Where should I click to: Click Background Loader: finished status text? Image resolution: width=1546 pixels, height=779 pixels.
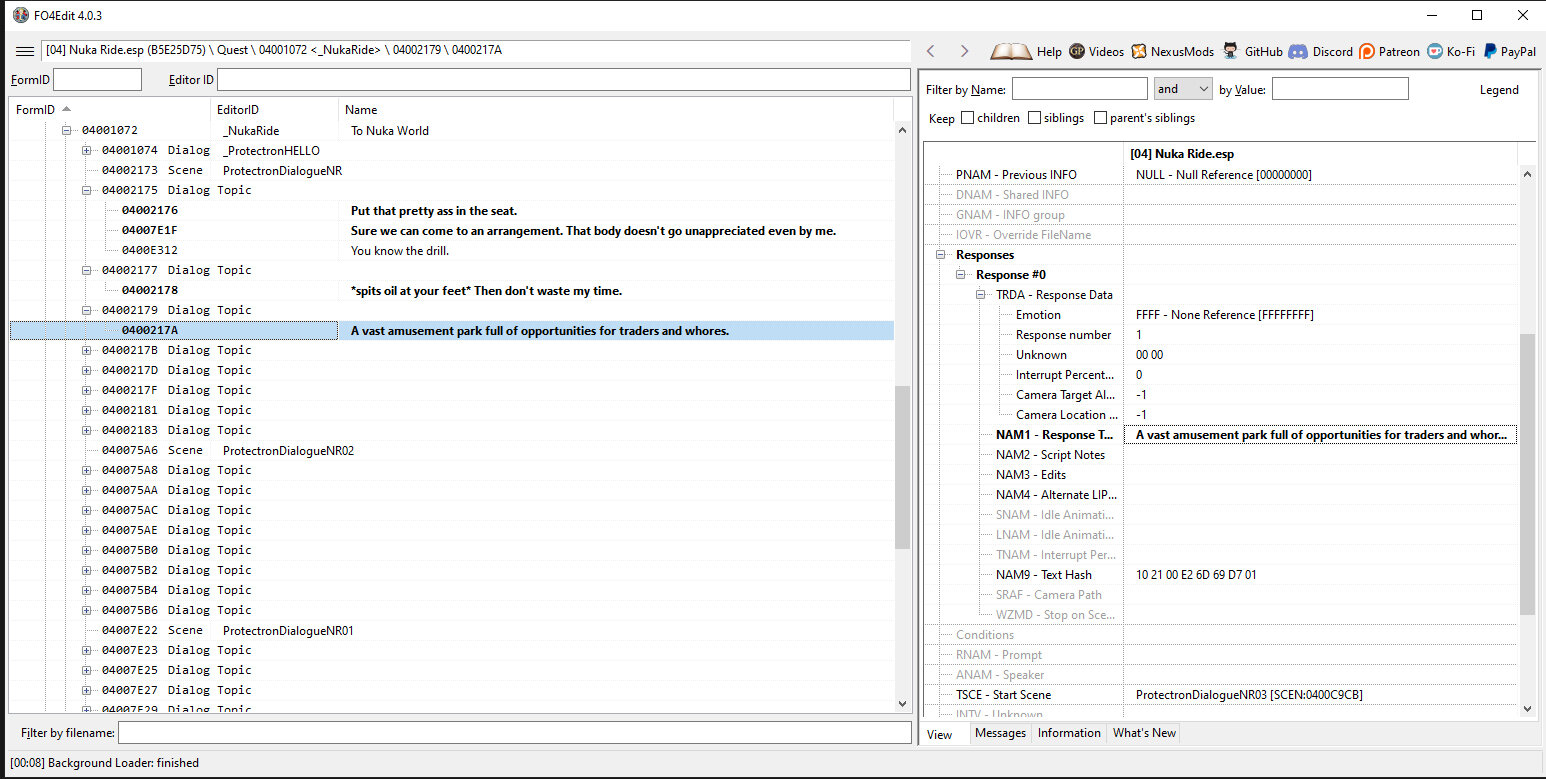104,763
